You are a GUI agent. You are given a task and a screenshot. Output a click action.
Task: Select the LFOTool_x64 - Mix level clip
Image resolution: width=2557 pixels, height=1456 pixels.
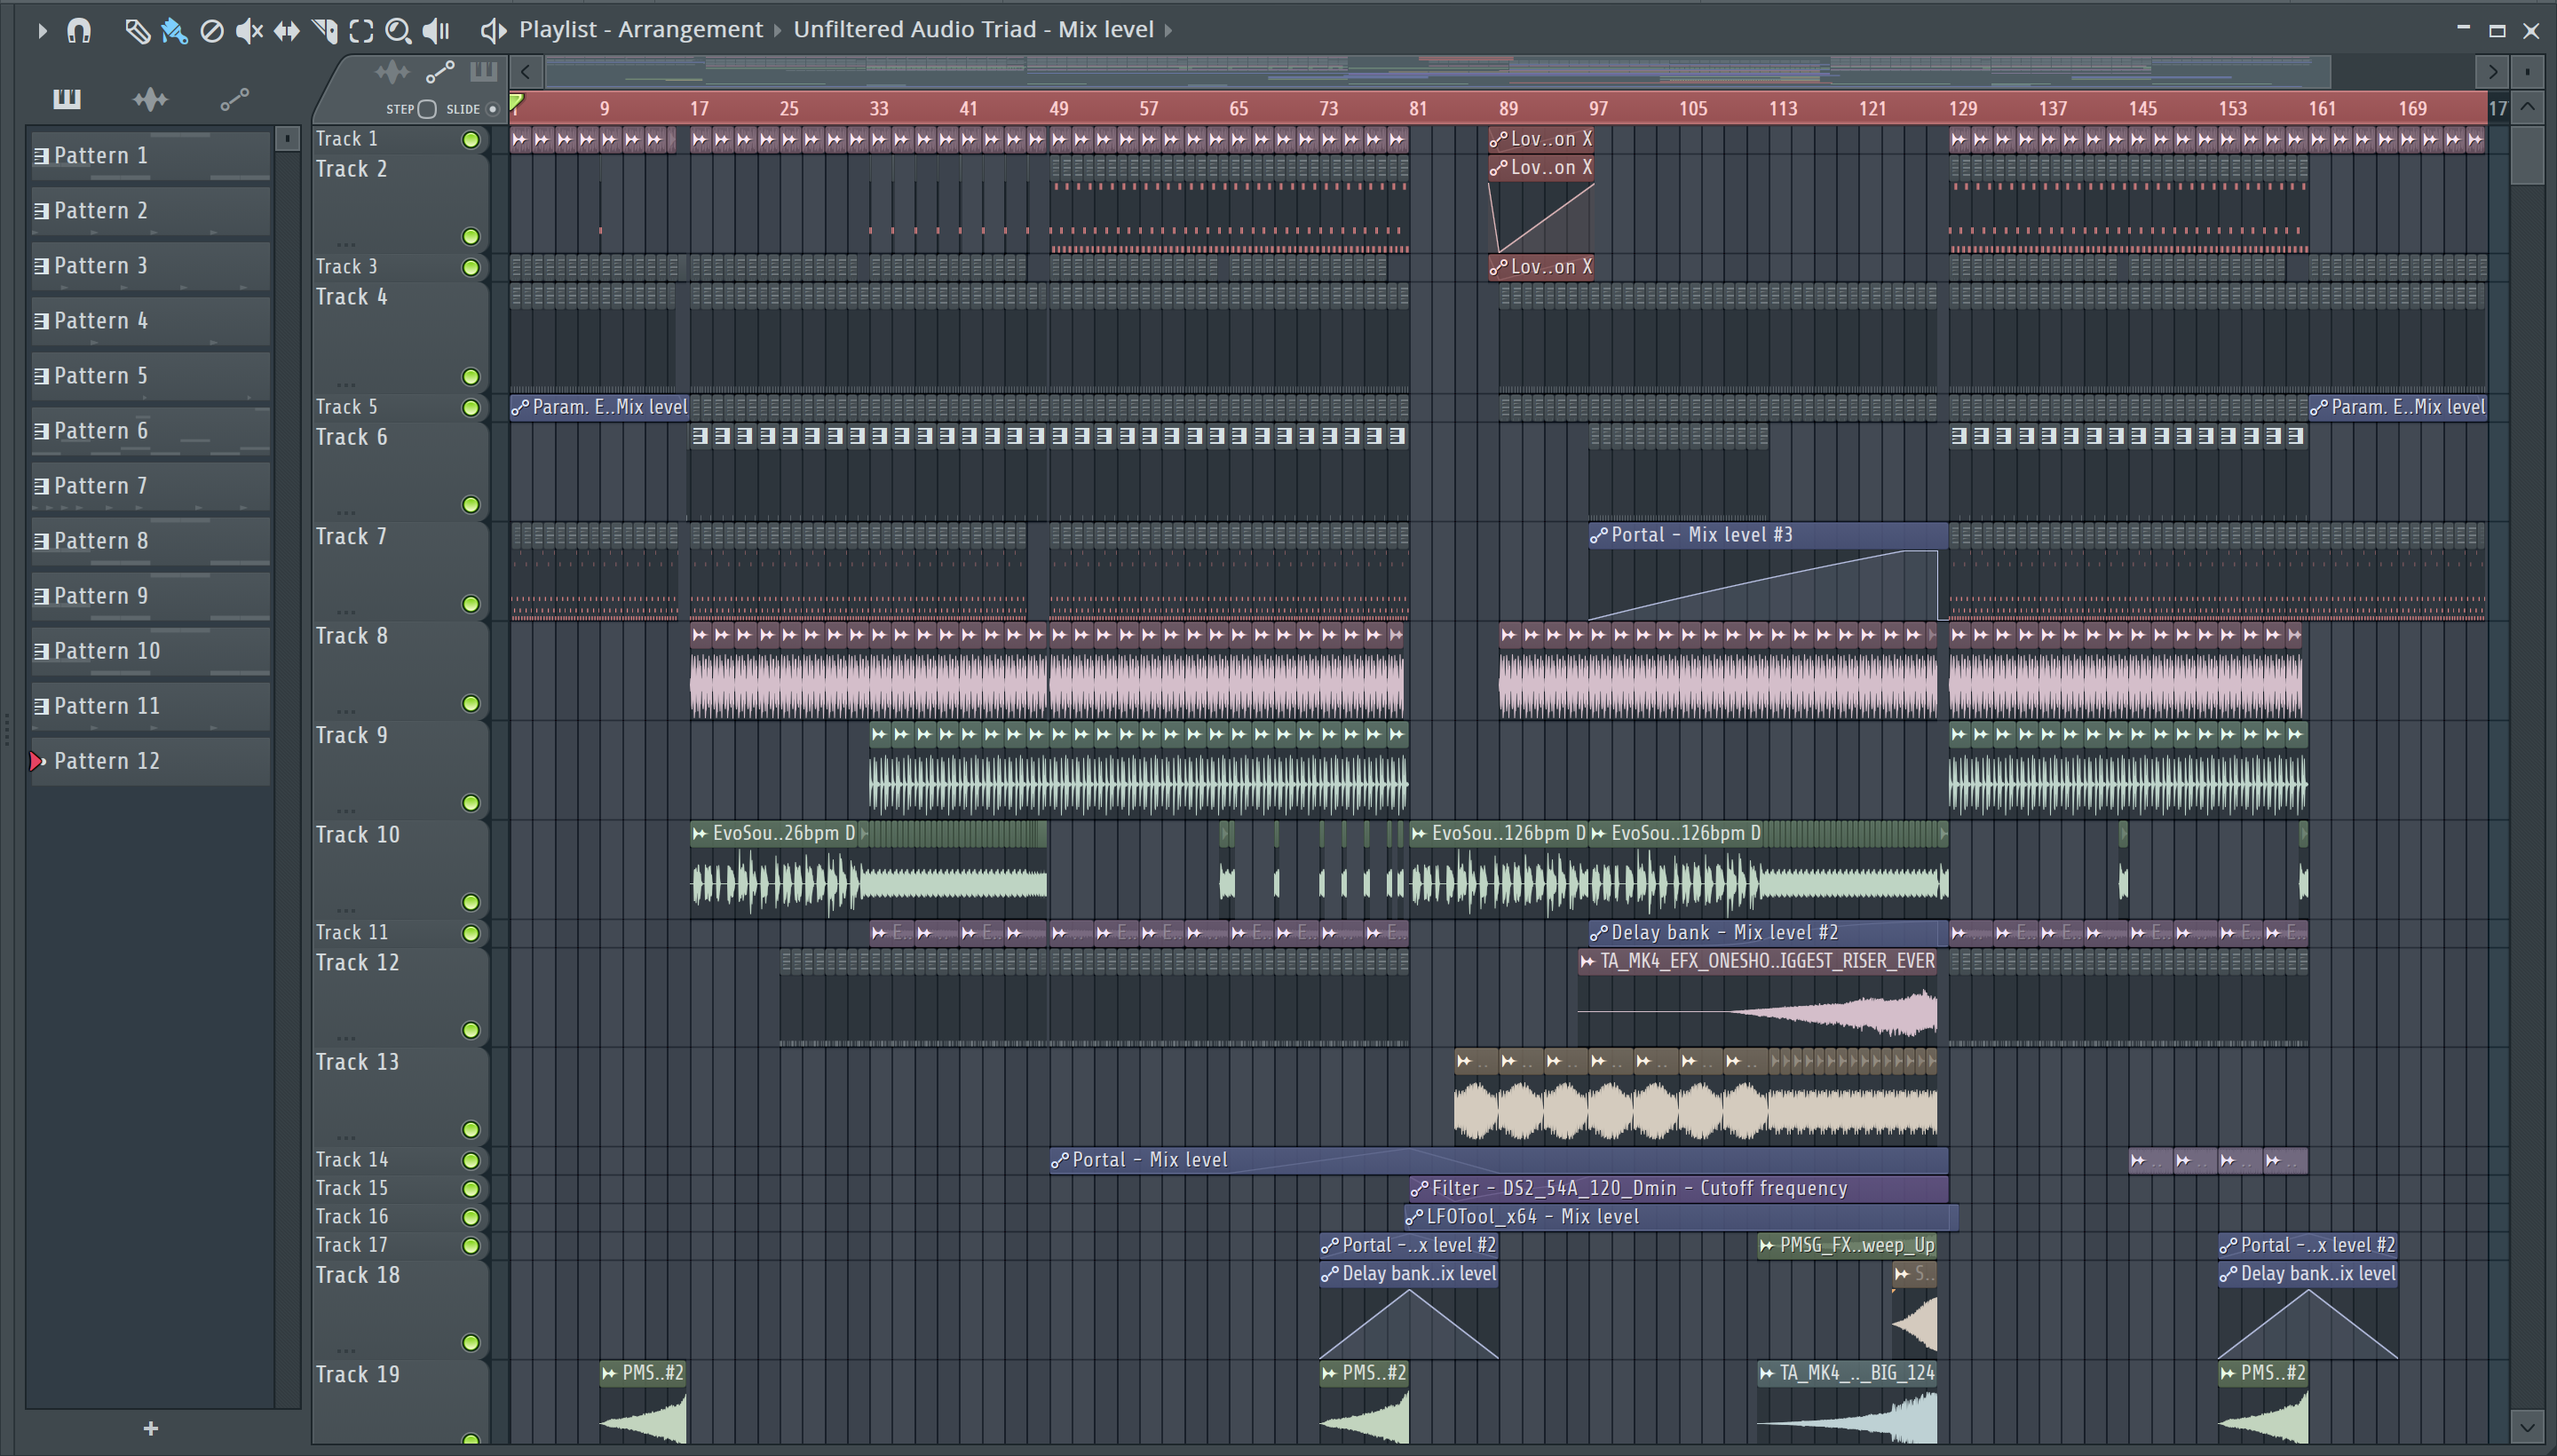tap(1680, 1217)
